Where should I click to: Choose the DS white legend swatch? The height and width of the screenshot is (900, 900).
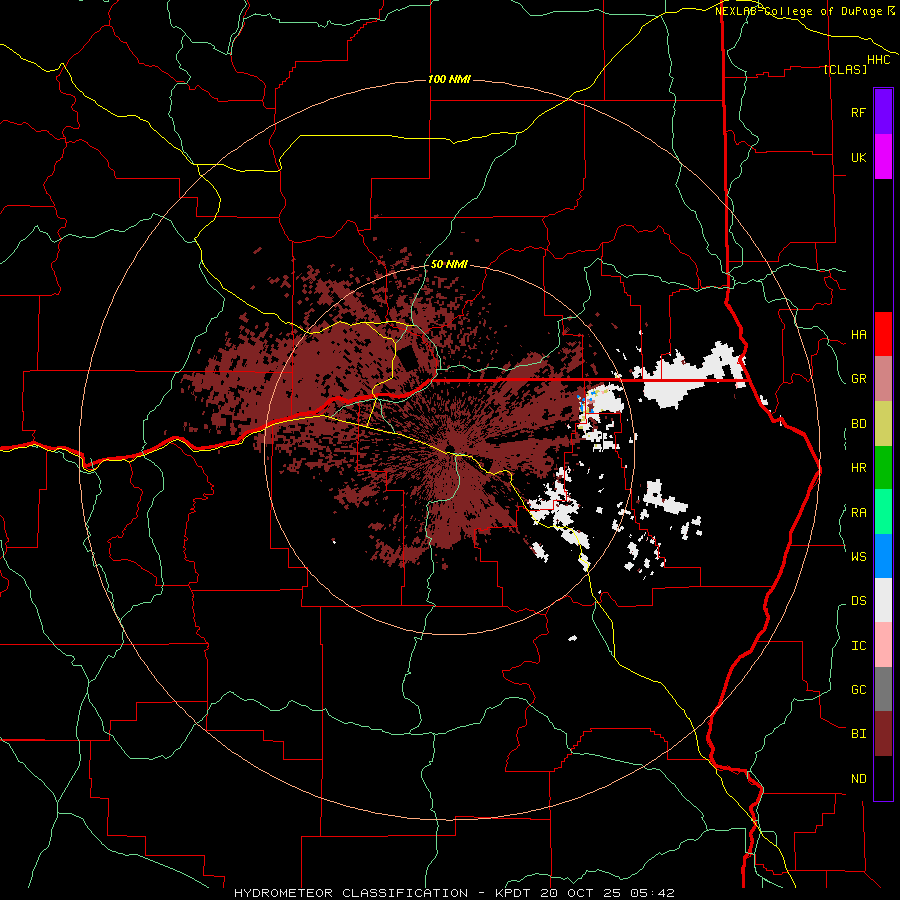click(883, 600)
